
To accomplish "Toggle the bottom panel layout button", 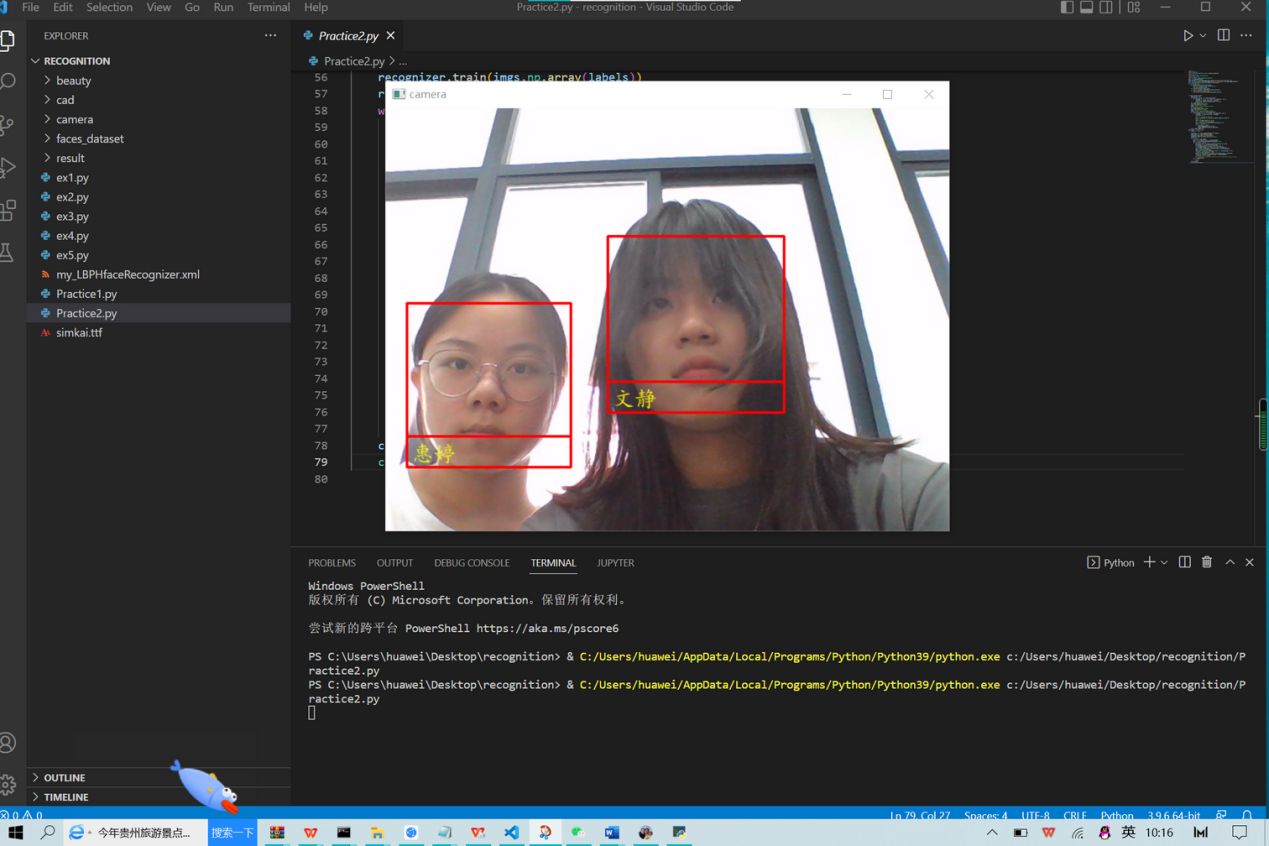I will click(x=1086, y=8).
